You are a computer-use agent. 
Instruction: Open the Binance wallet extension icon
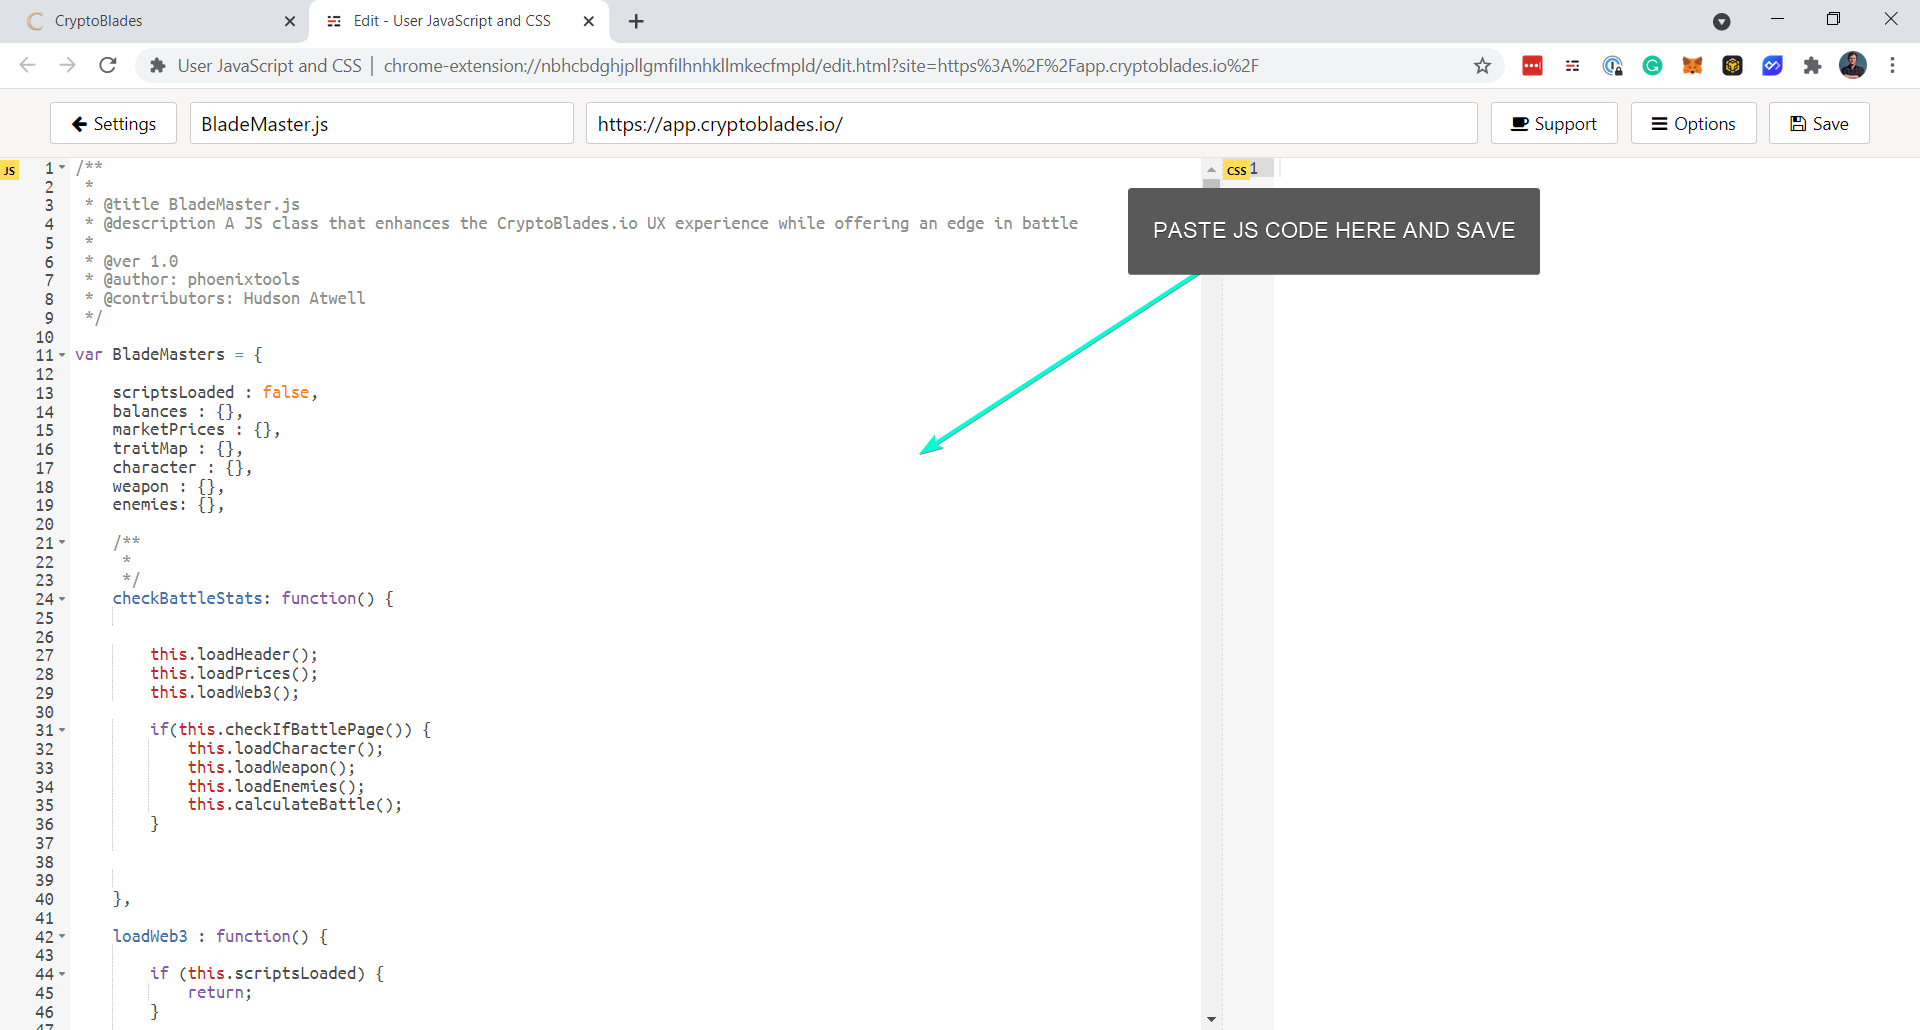click(x=1732, y=66)
